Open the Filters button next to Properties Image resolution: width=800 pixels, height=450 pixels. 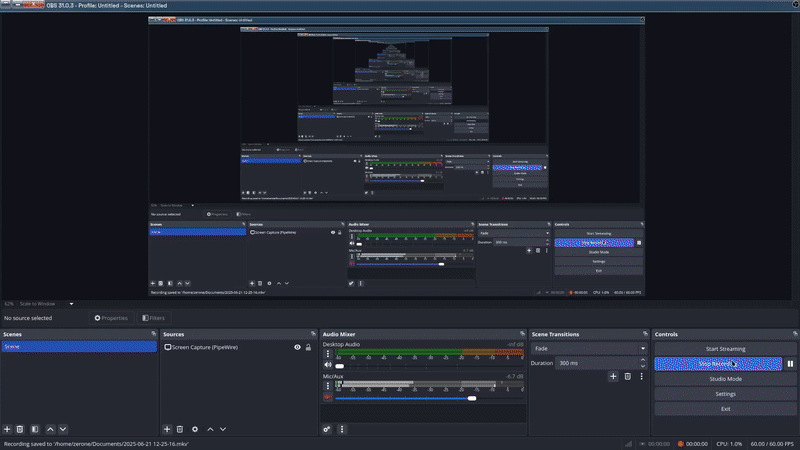coord(154,318)
